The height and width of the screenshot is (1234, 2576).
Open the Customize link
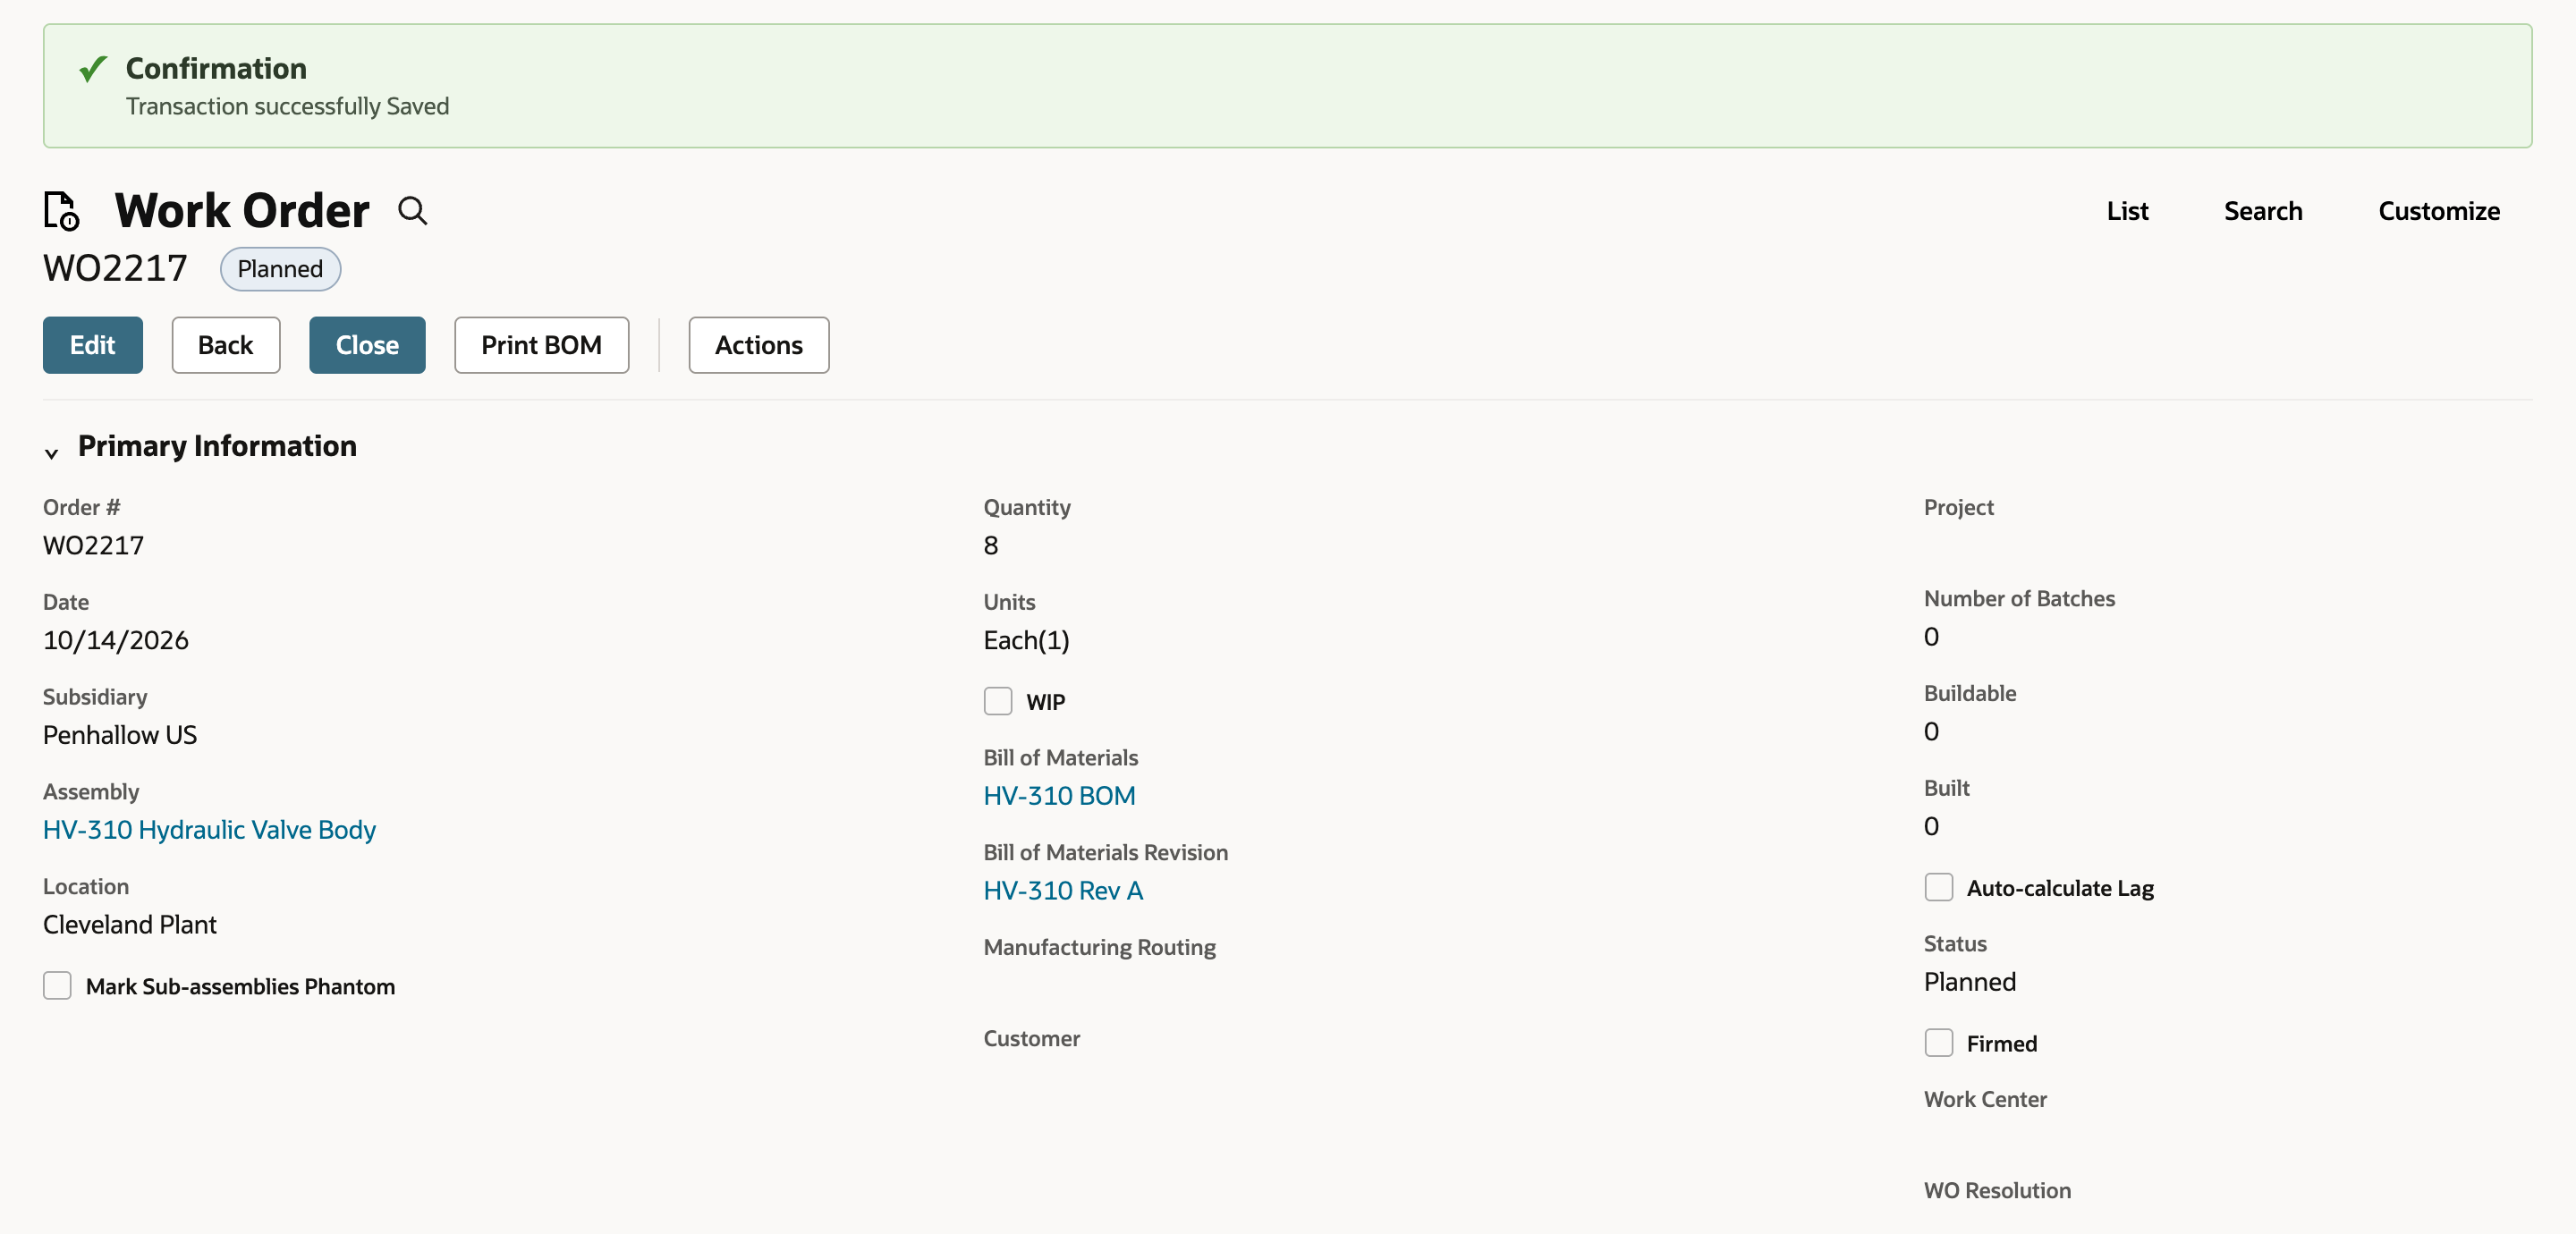point(2438,211)
